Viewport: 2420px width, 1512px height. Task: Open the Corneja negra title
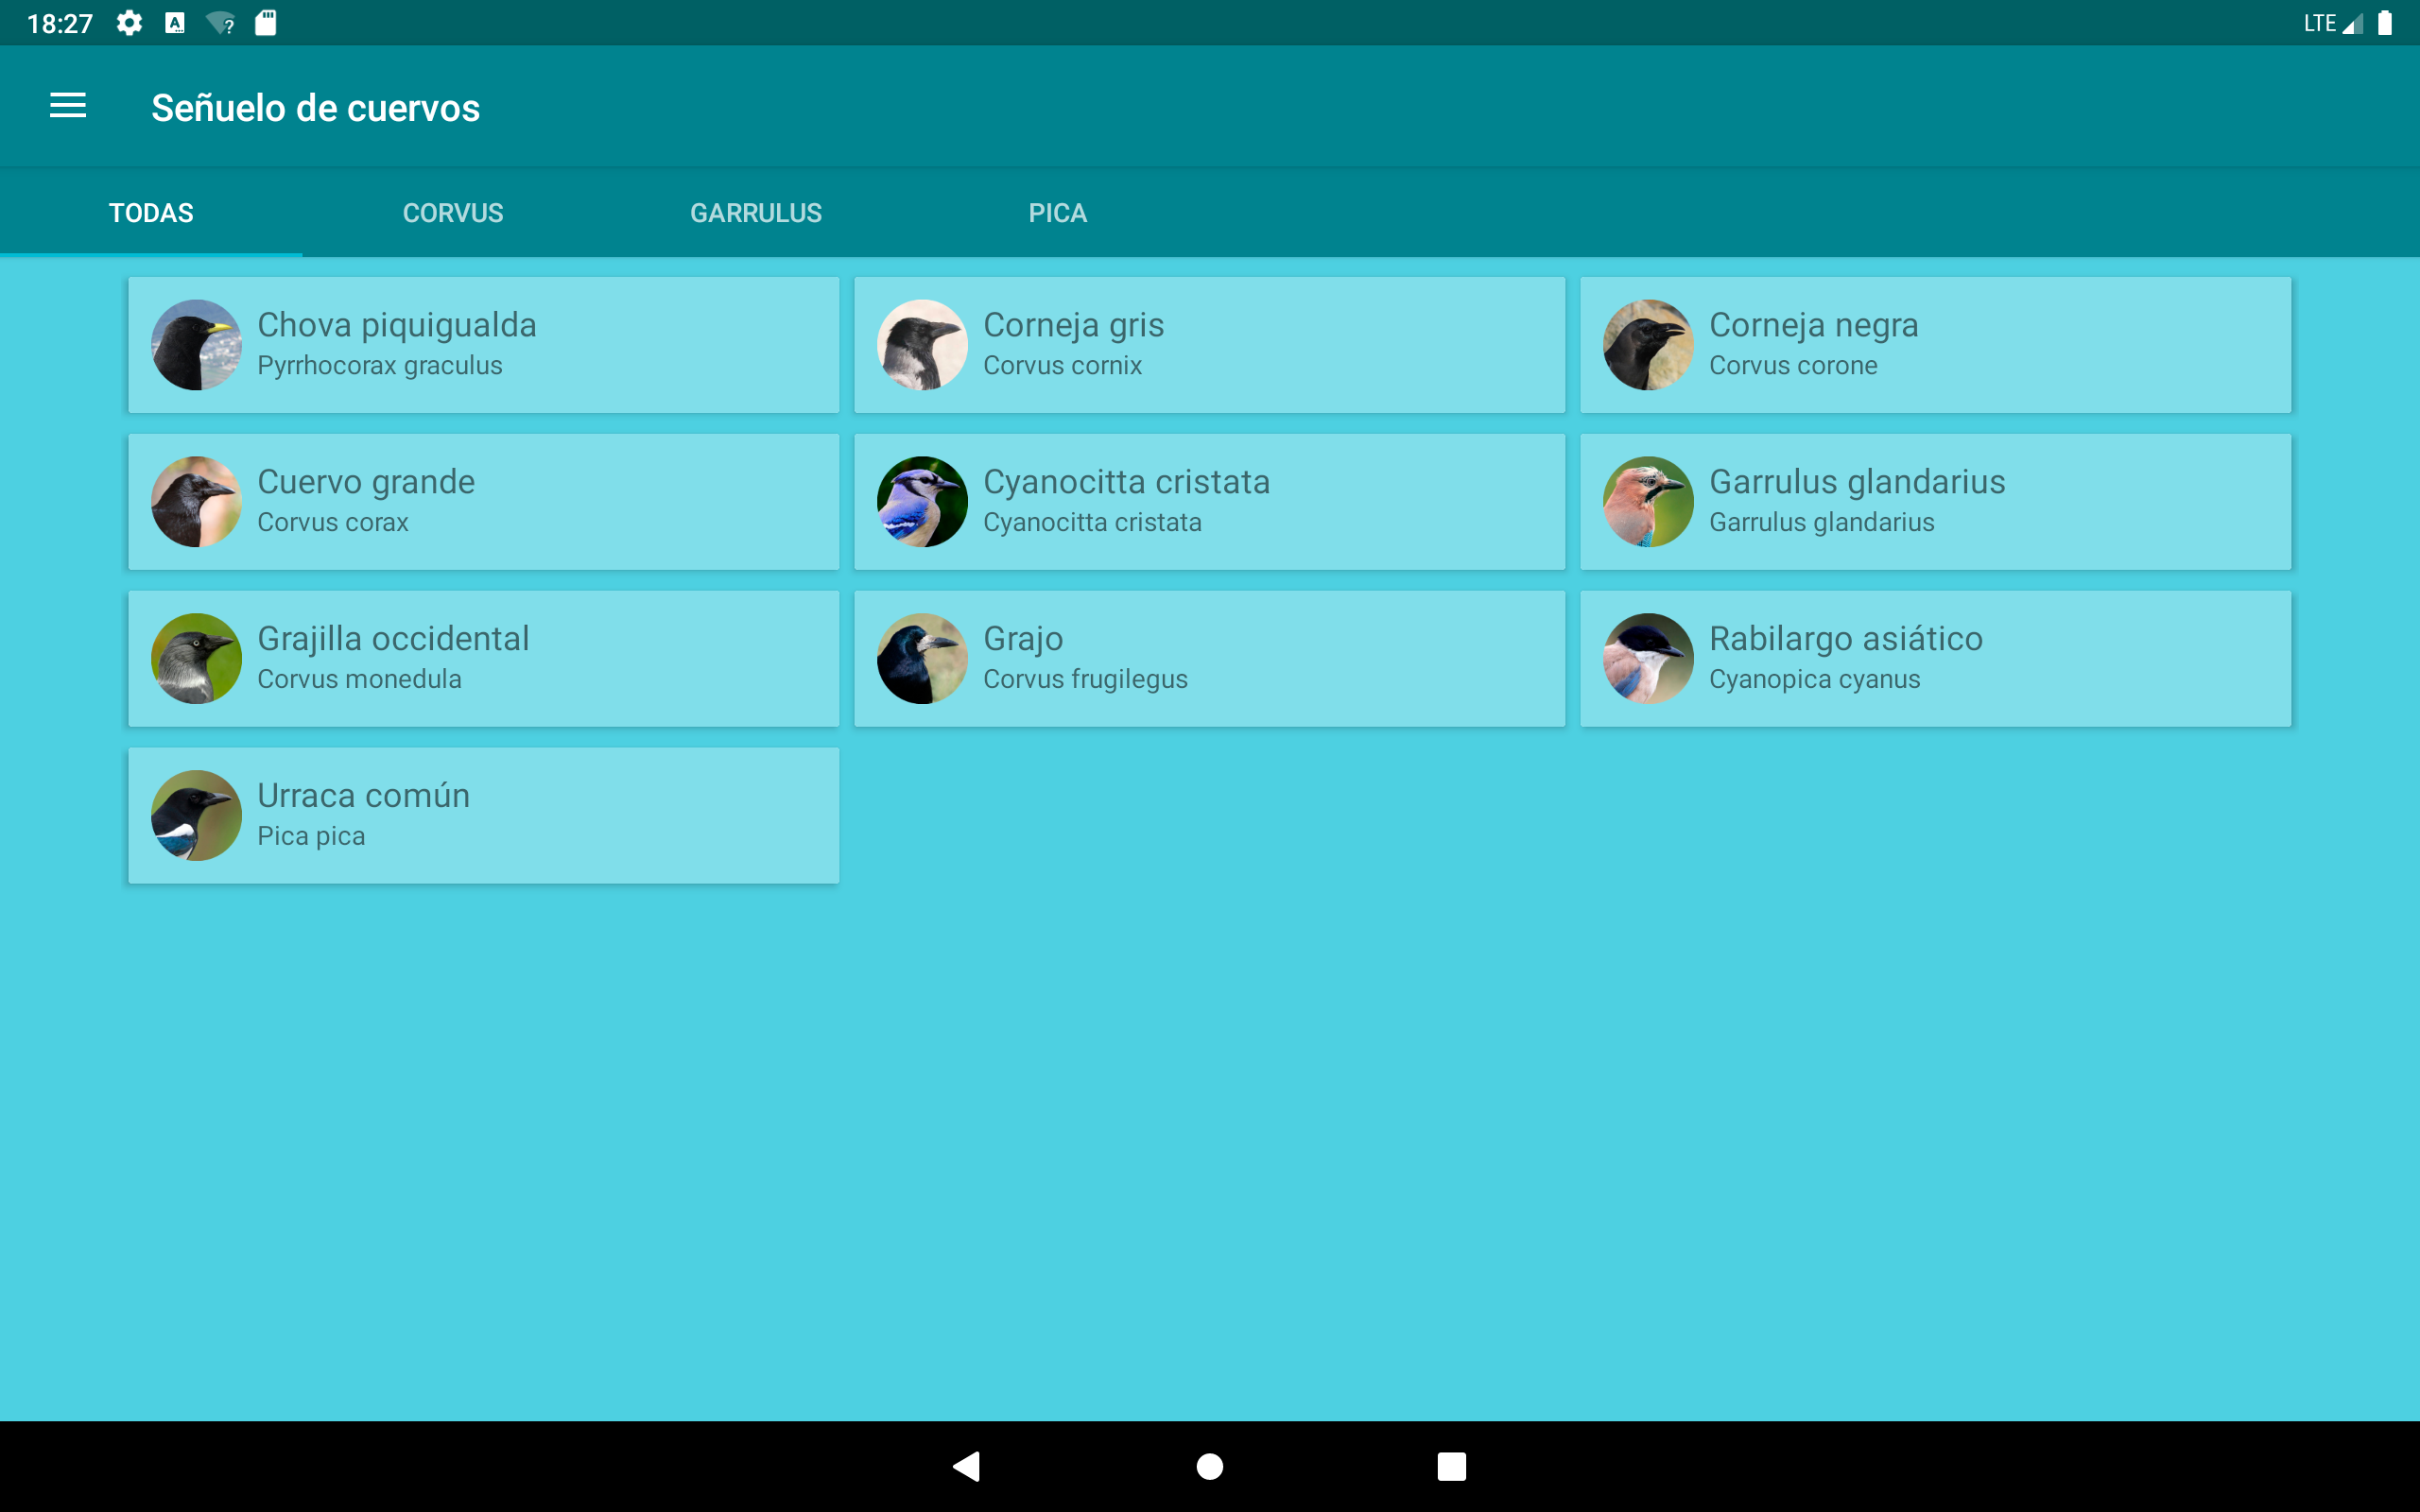pyautogui.click(x=1814, y=325)
